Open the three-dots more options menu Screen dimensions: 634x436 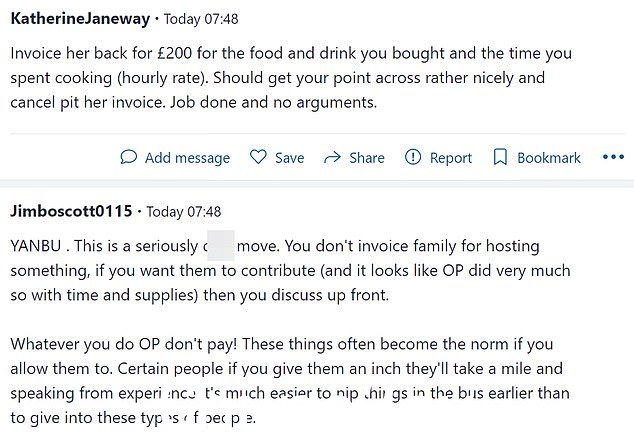[613, 157]
